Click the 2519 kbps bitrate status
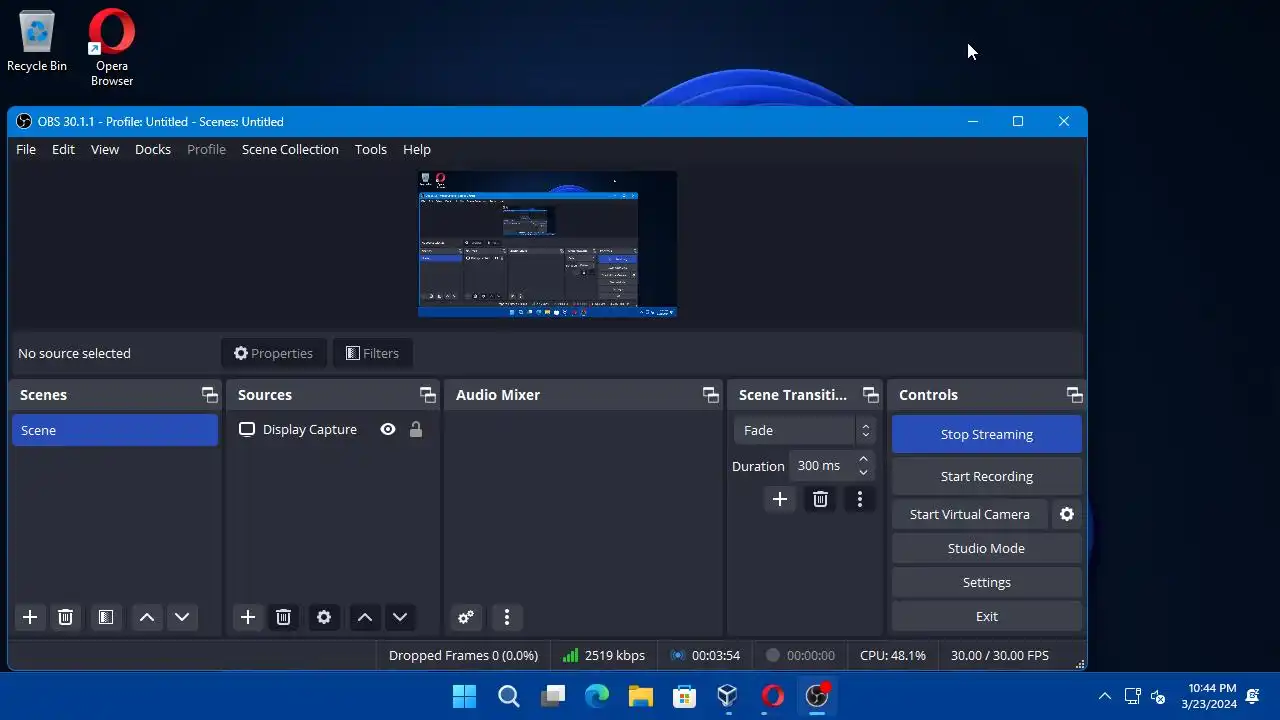This screenshot has width=1280, height=720. click(604, 655)
